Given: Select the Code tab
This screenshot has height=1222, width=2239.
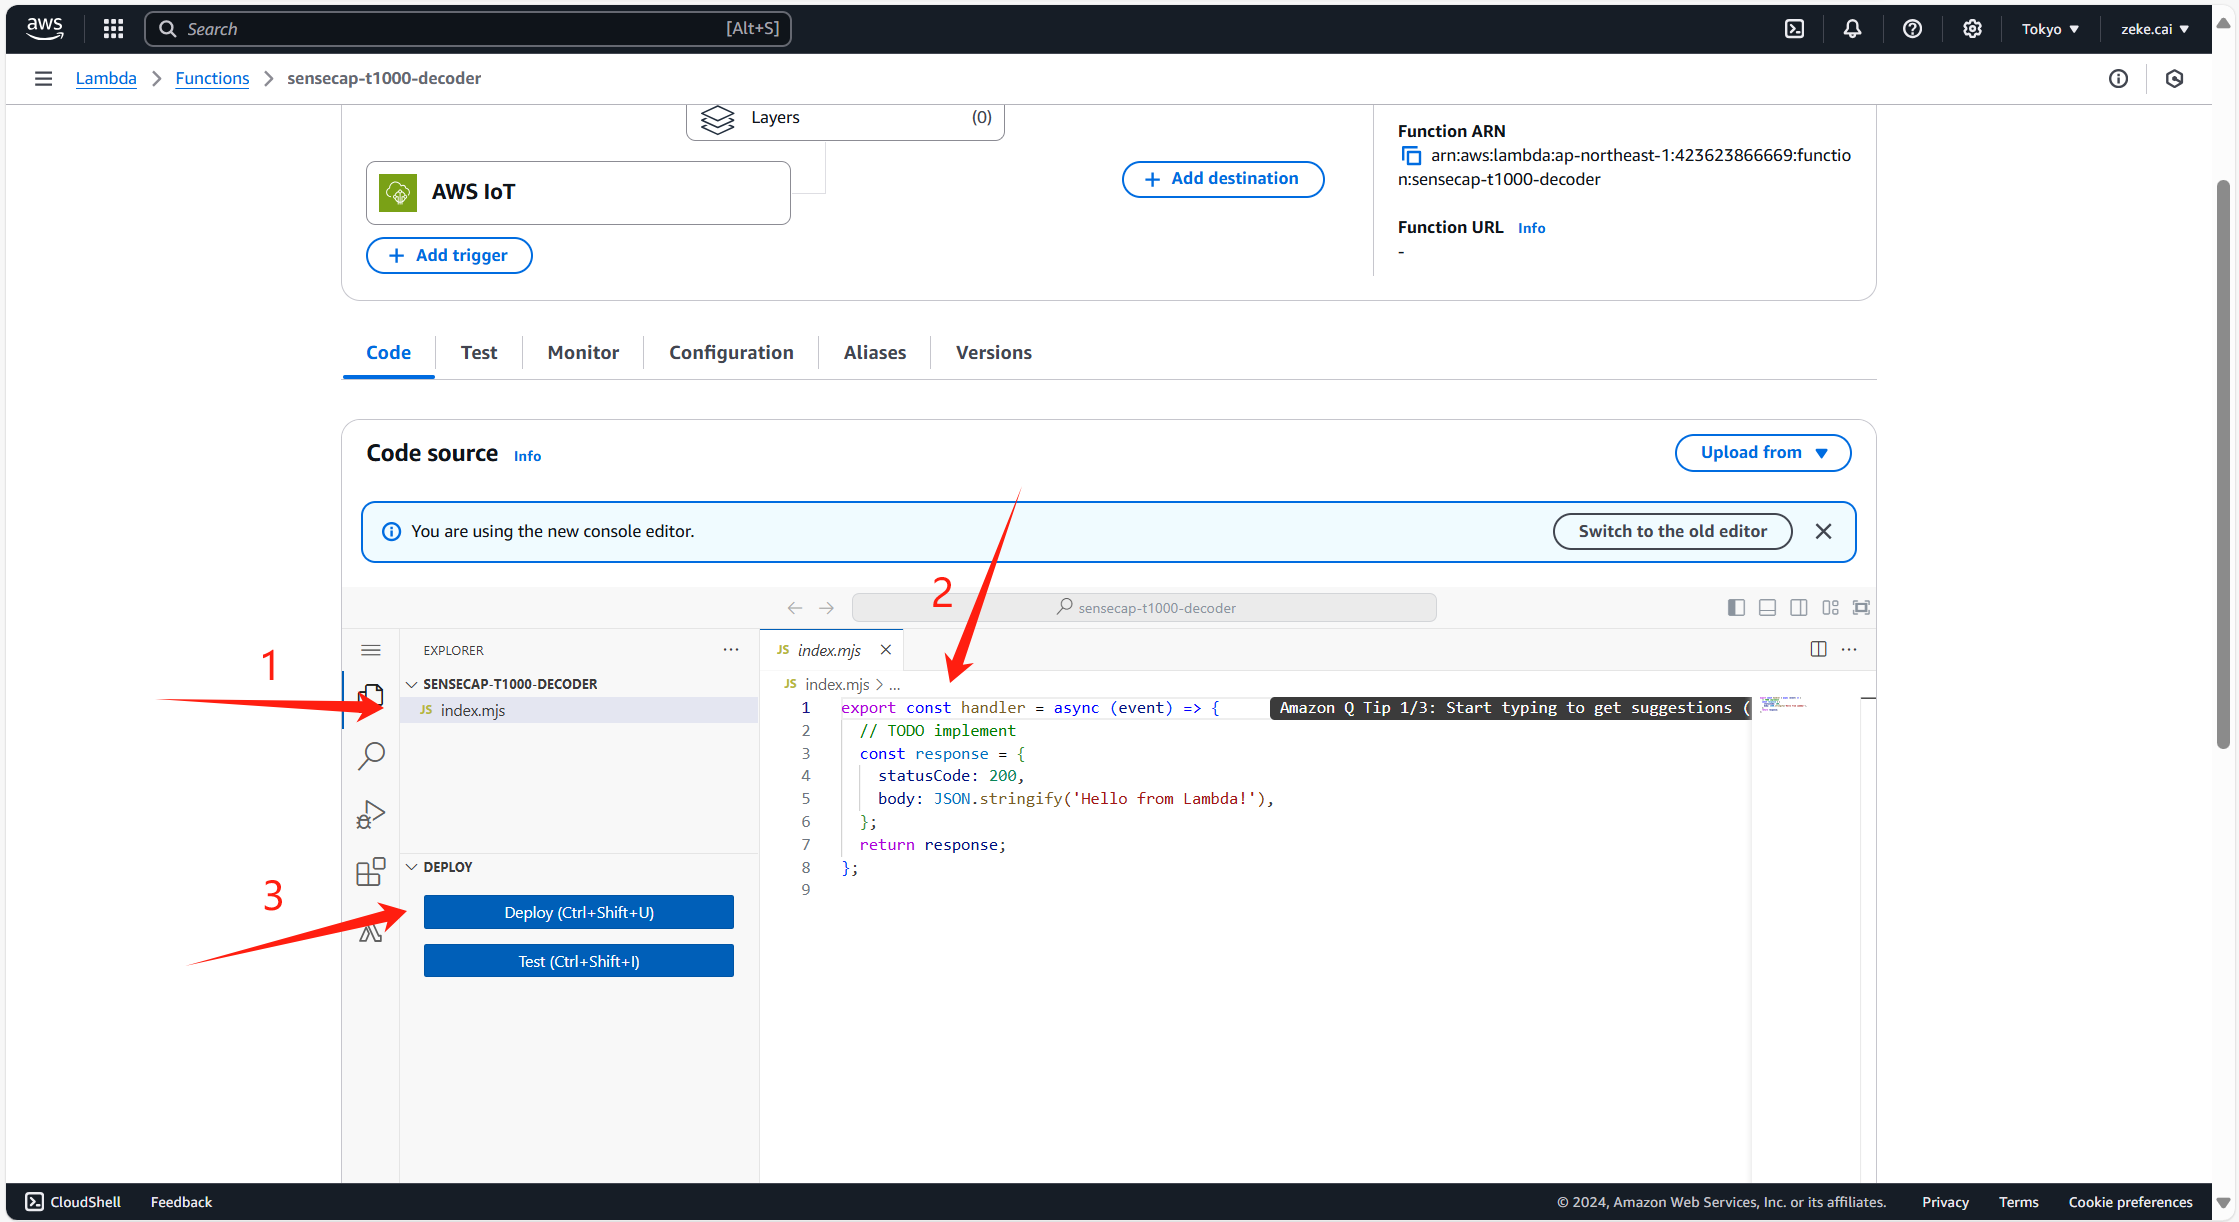Looking at the screenshot, I should pyautogui.click(x=388, y=352).
